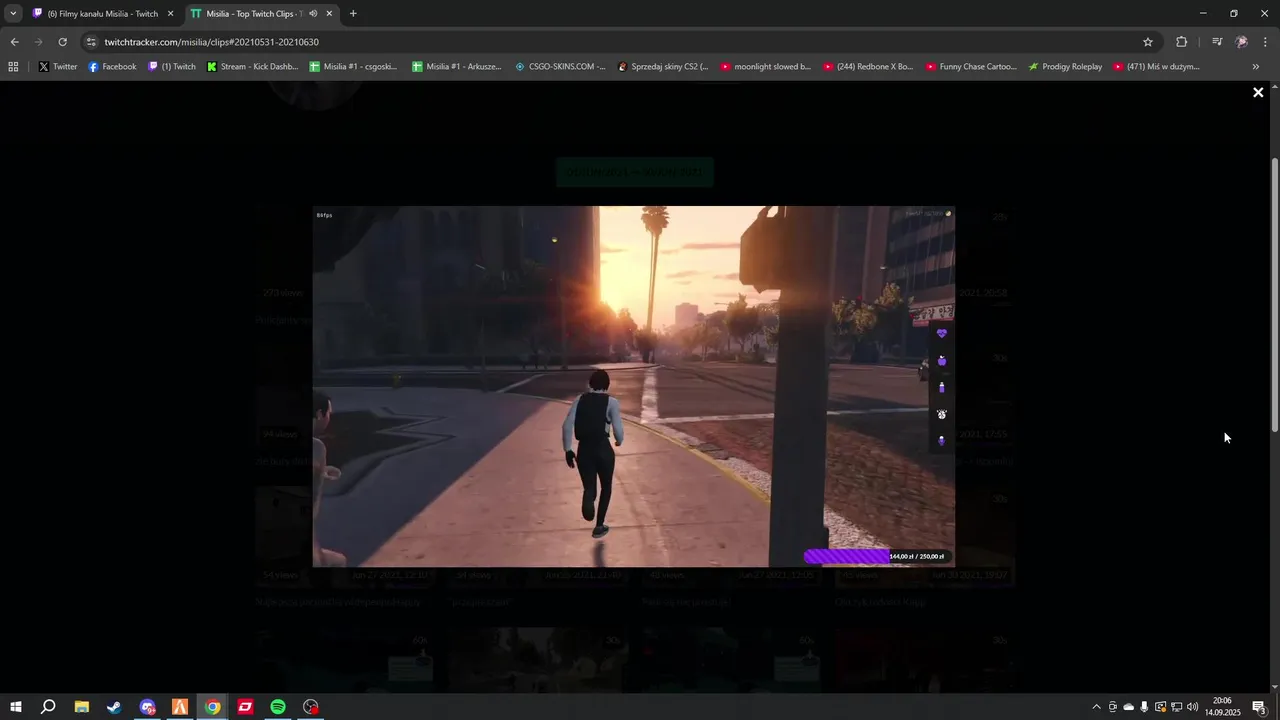Open the Twitter bookmark
The width and height of the screenshot is (1280, 720).
(x=58, y=67)
